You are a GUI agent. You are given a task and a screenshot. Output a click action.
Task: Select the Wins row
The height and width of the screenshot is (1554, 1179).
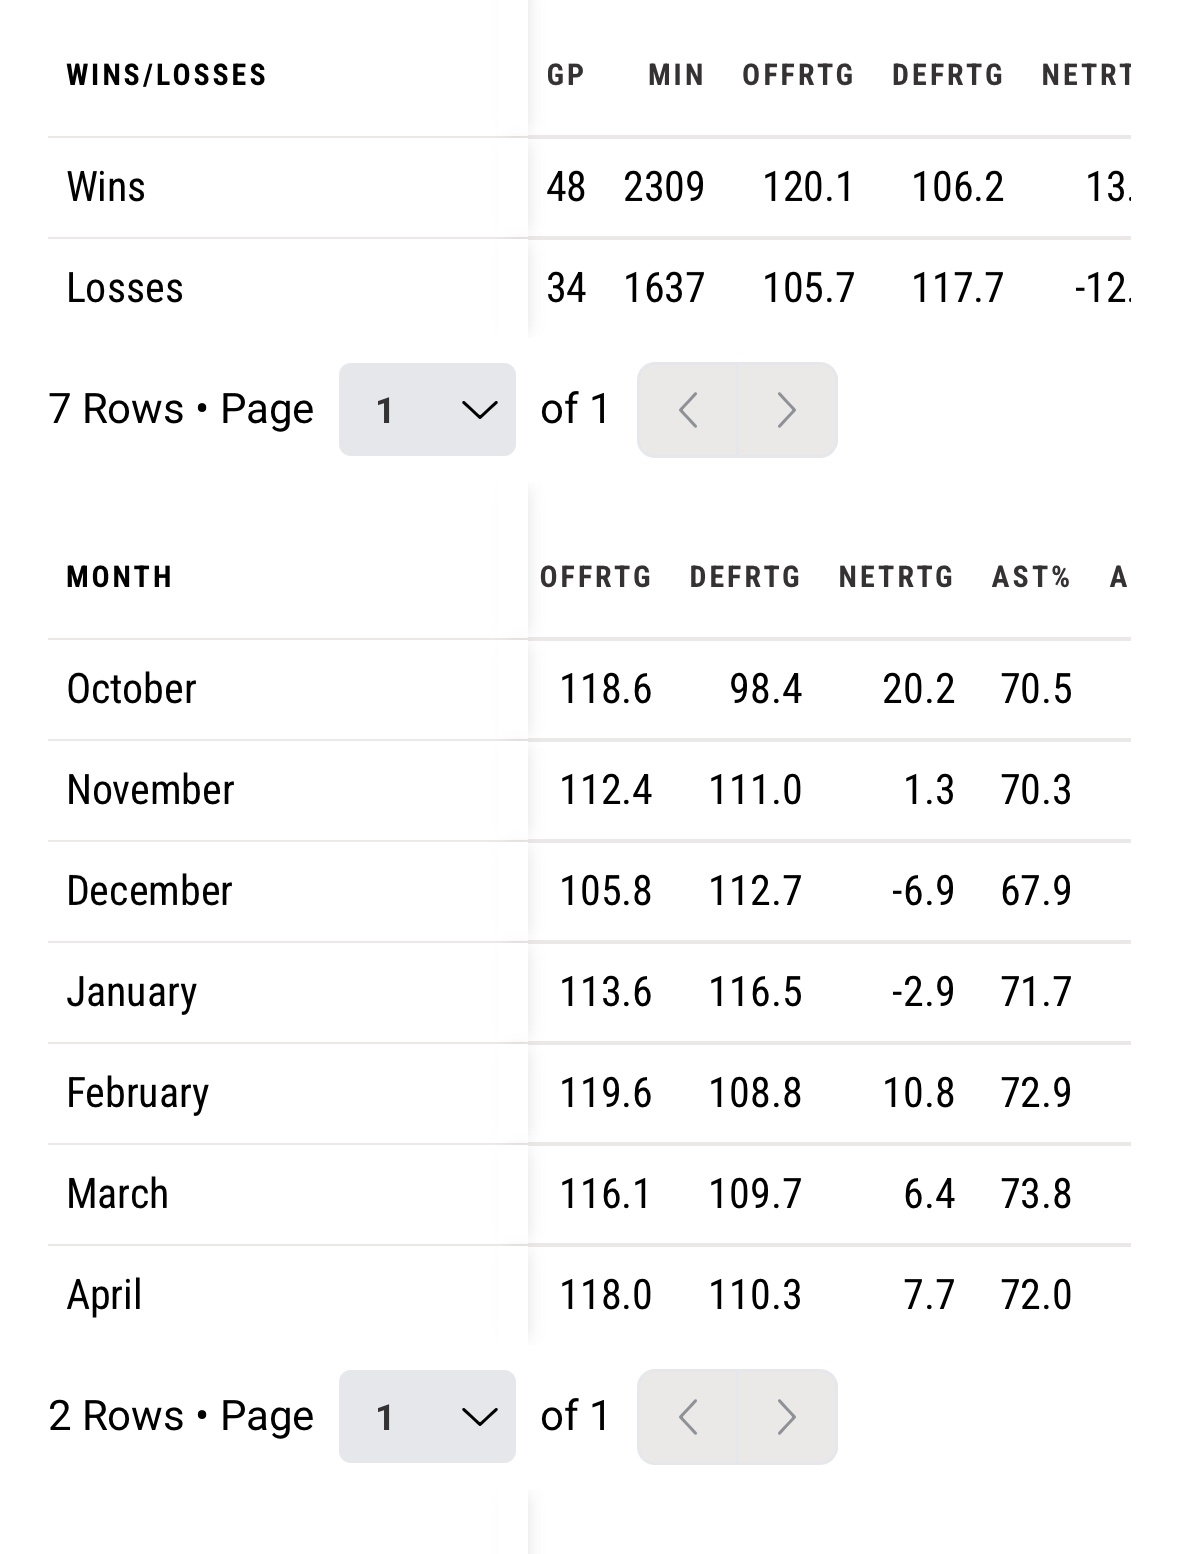point(589,188)
